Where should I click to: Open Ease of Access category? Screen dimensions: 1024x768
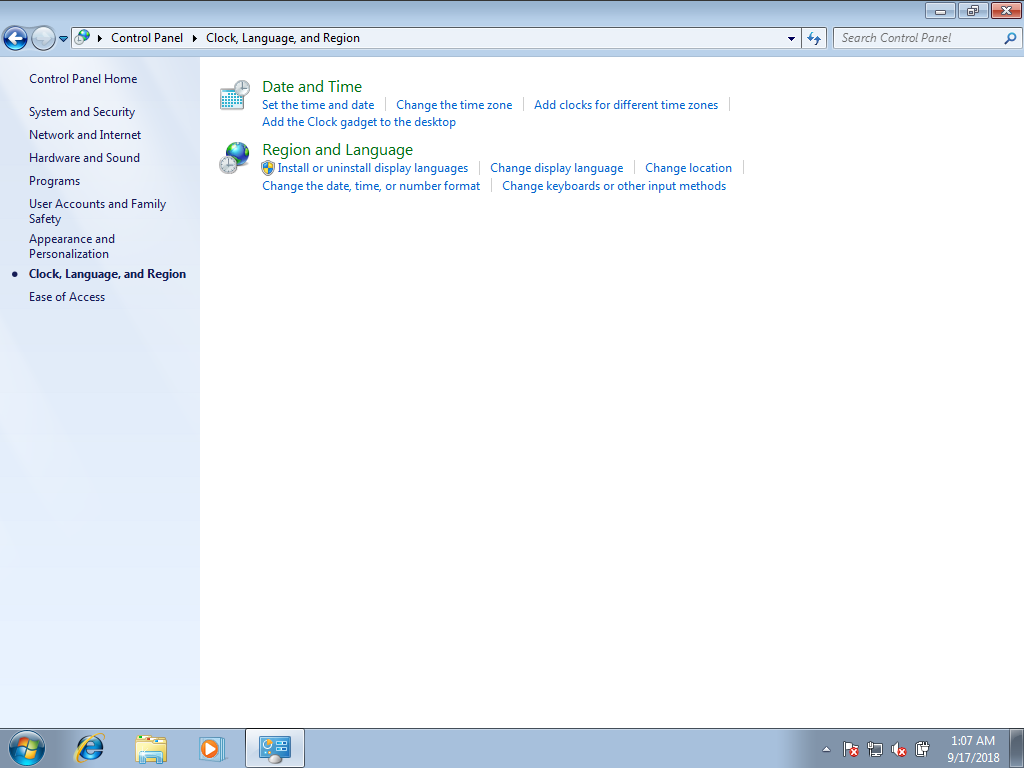pos(67,297)
